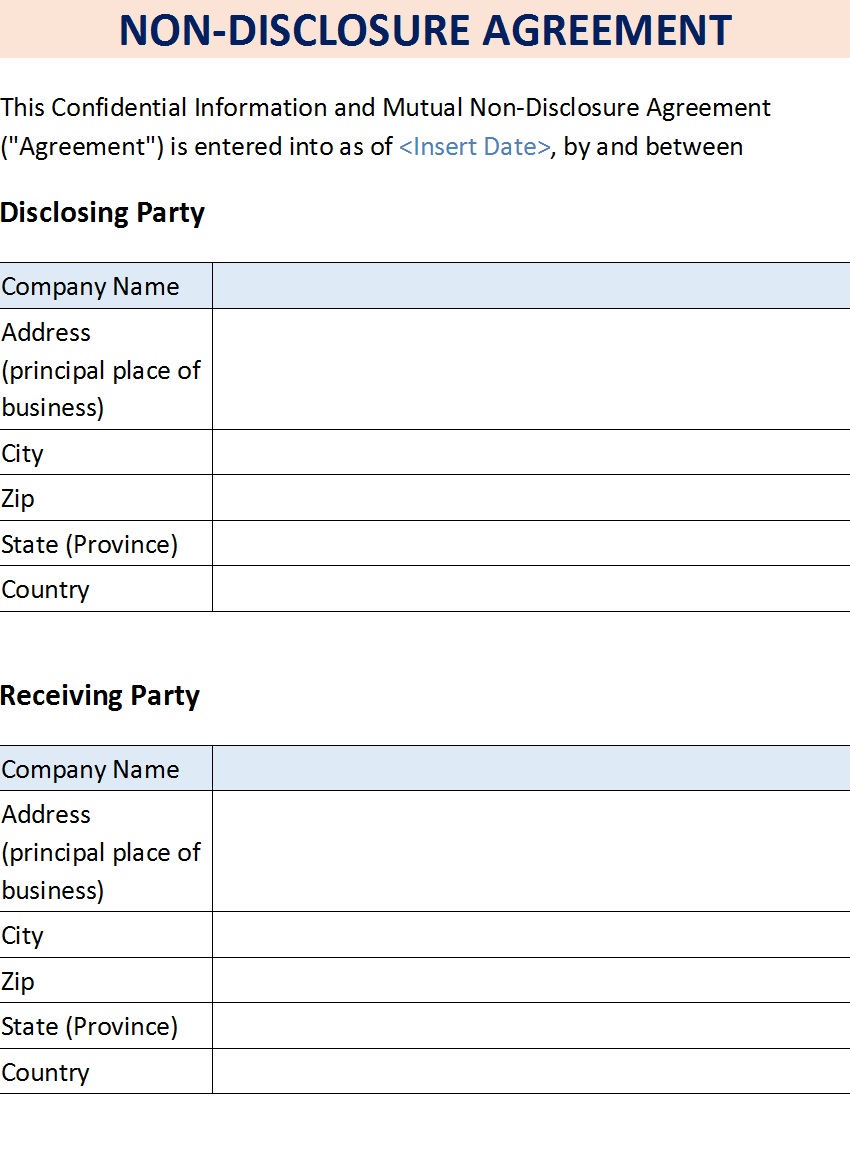Select the Disclosing Party heading
Viewport: 850px width, 1168px height.
click(102, 213)
